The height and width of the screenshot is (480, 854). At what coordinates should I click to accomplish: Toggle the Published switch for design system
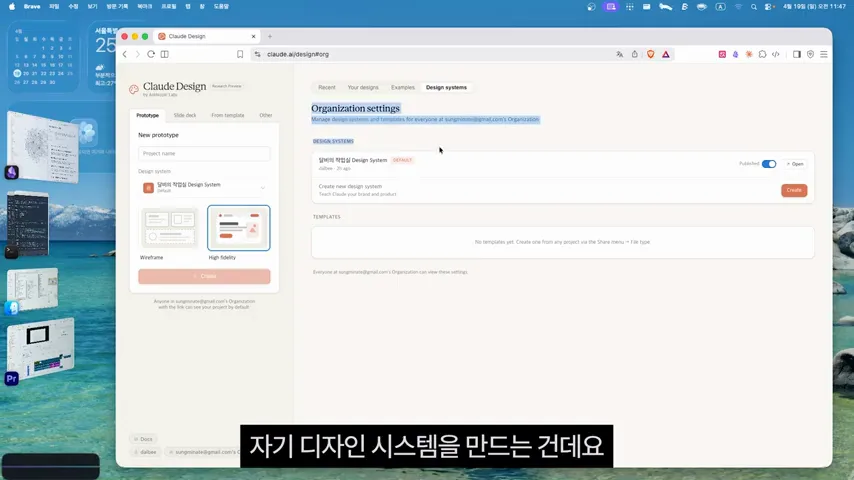tap(768, 164)
